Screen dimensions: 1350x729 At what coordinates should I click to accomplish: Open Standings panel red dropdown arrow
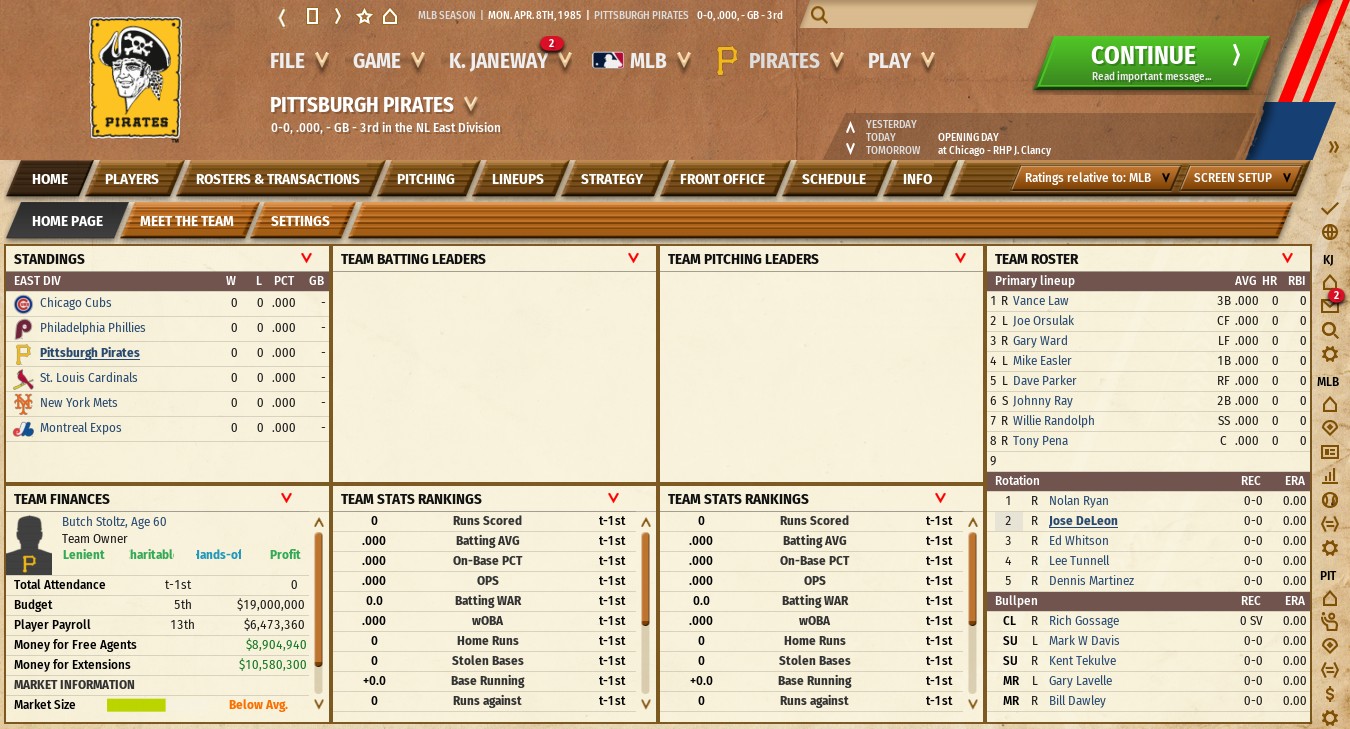pos(306,258)
